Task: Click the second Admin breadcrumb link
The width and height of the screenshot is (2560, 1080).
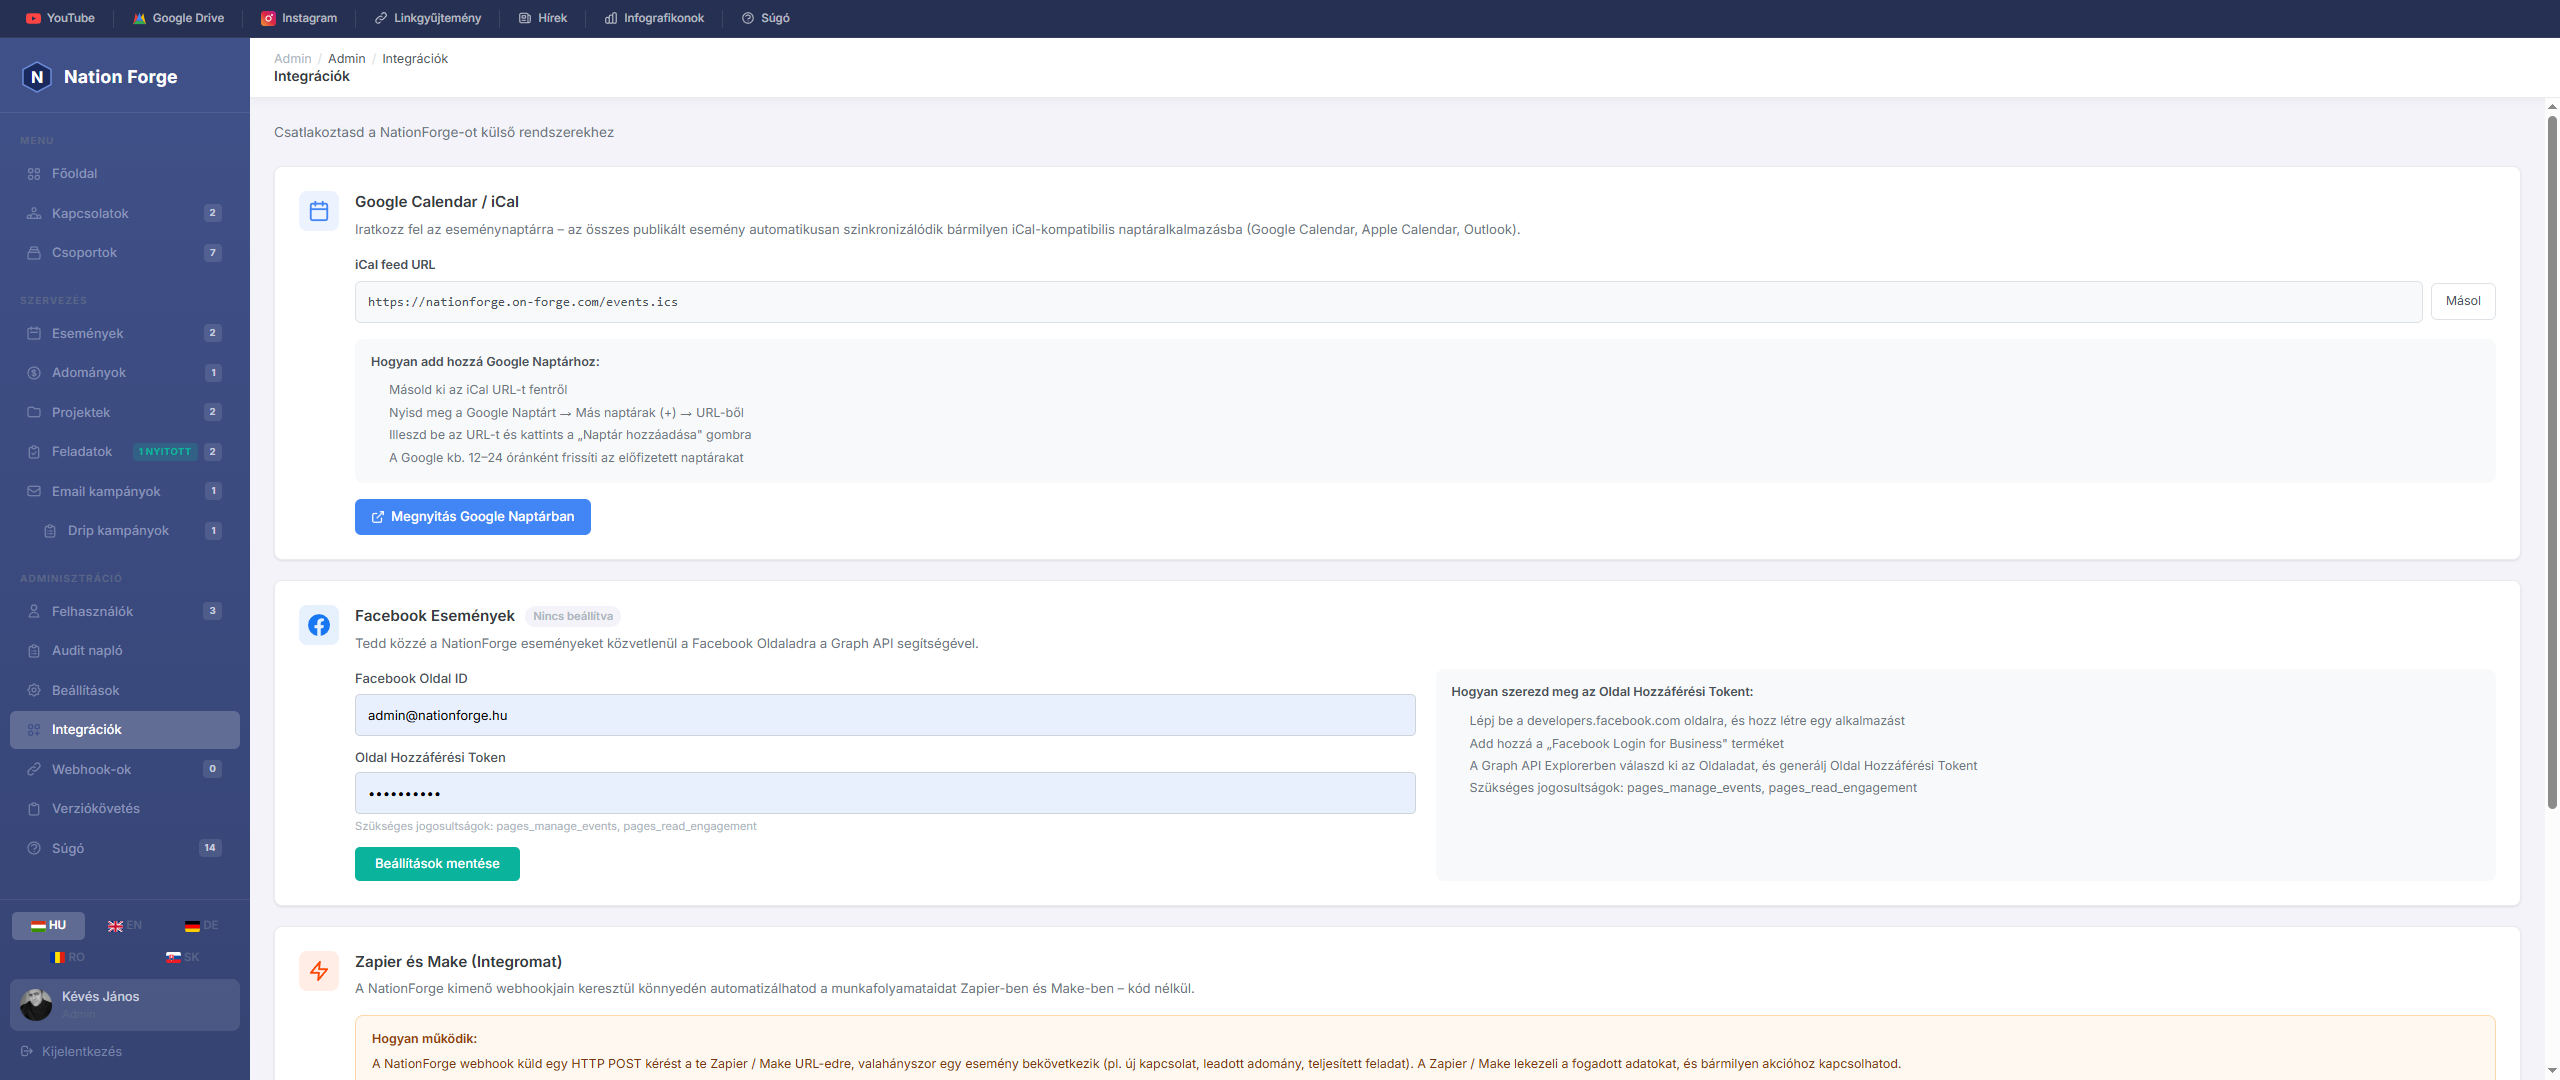Action: click(346, 59)
